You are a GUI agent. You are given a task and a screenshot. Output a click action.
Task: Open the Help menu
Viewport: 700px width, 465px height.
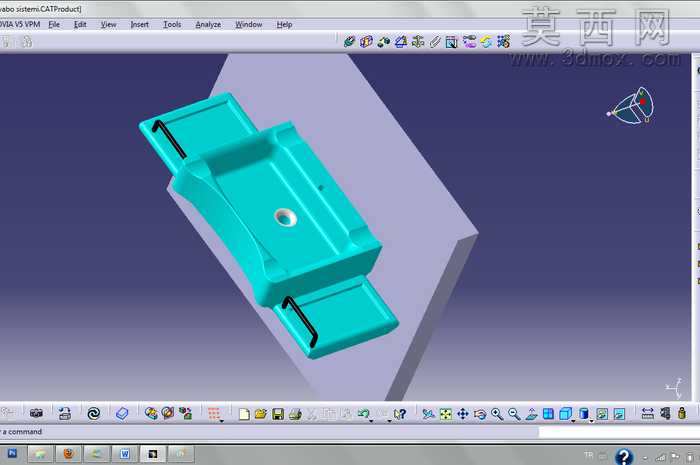[284, 25]
